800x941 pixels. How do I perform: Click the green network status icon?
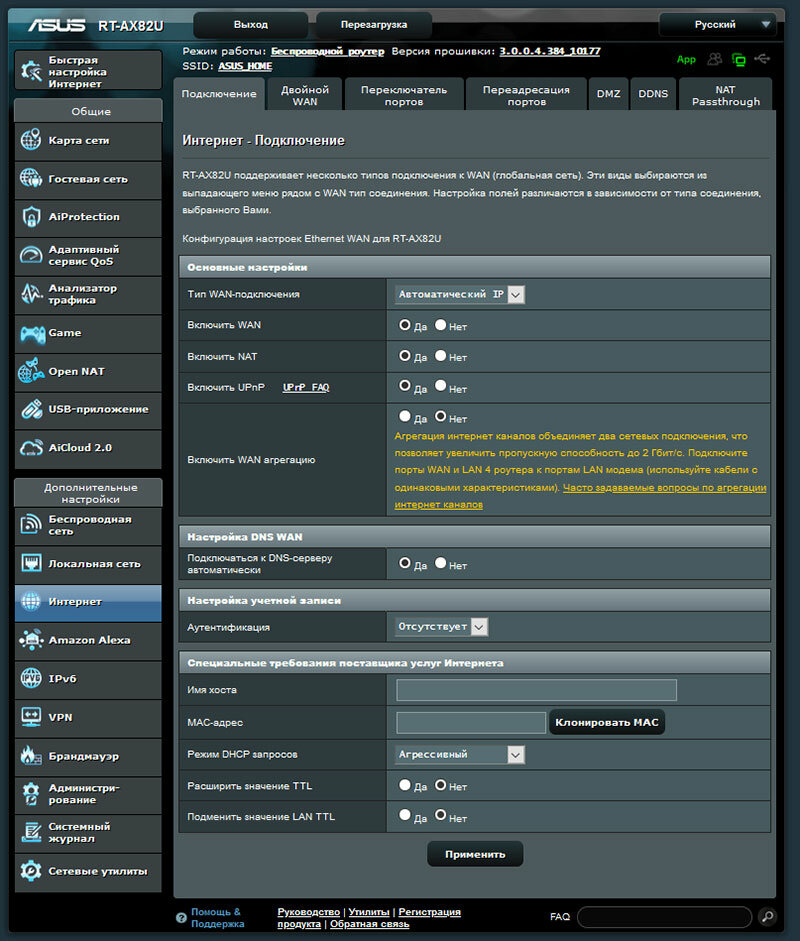[739, 59]
